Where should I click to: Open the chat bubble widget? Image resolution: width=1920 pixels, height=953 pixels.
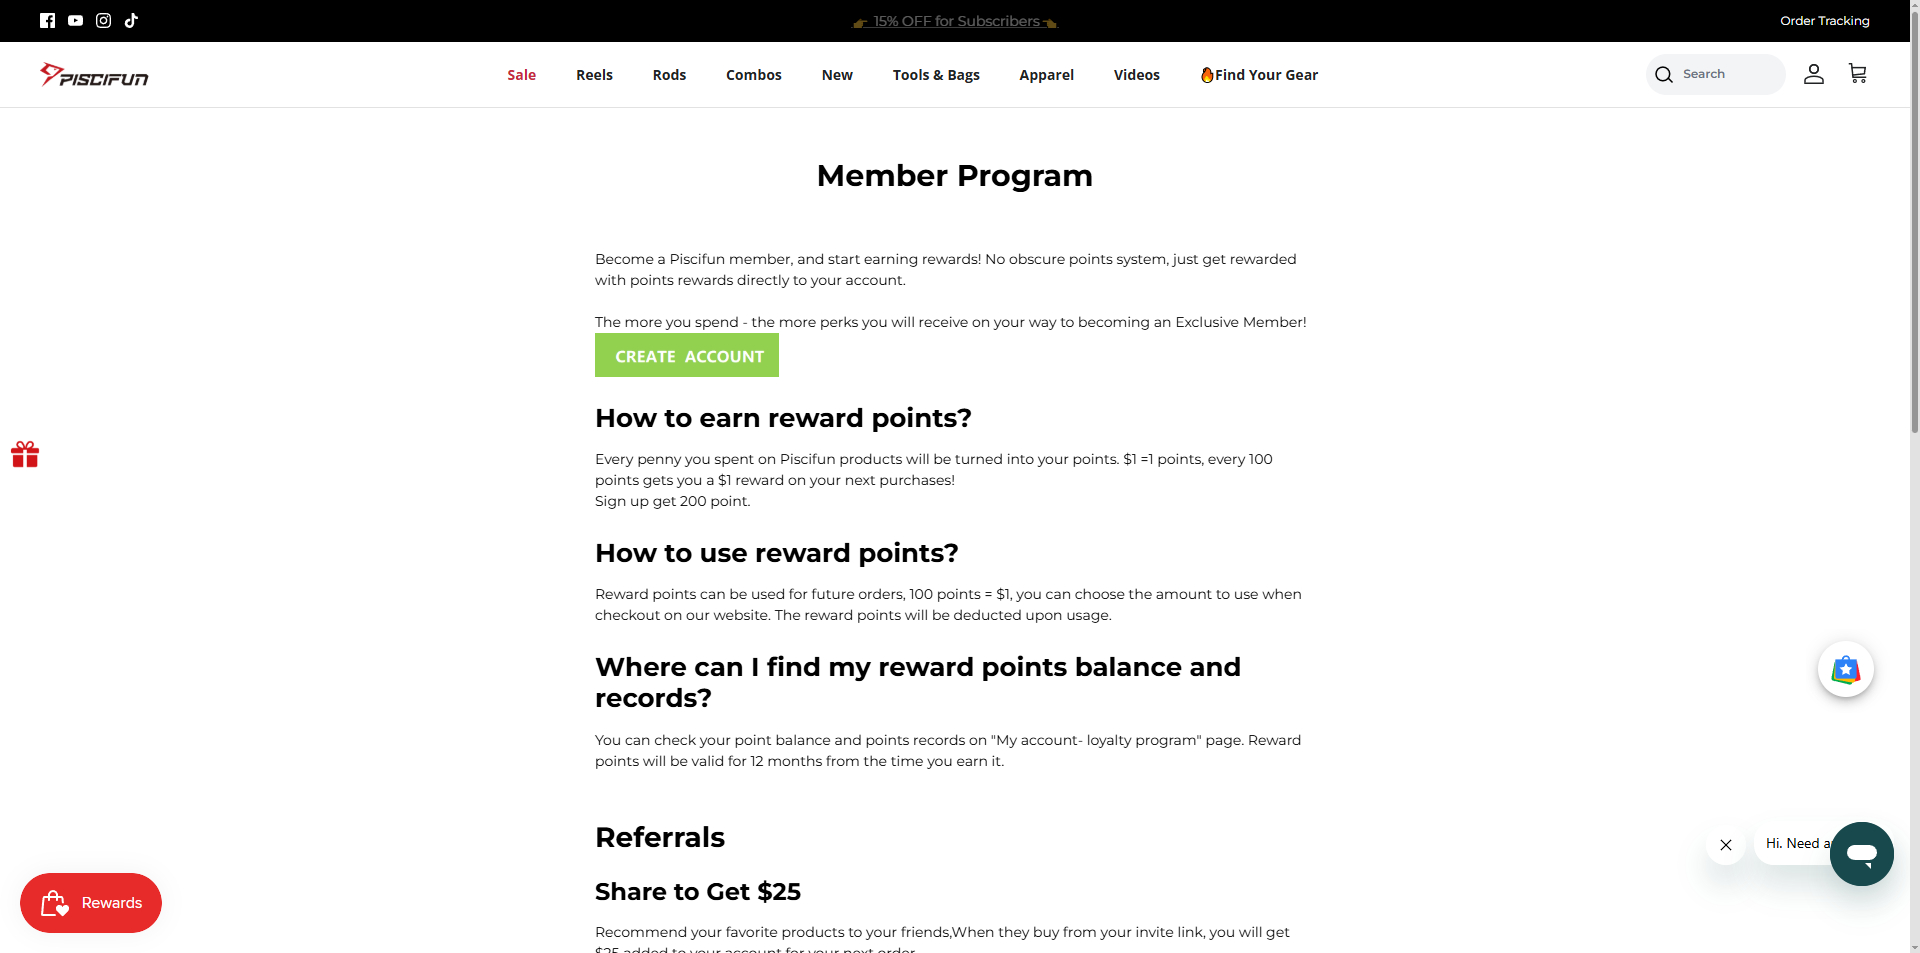click(1861, 853)
